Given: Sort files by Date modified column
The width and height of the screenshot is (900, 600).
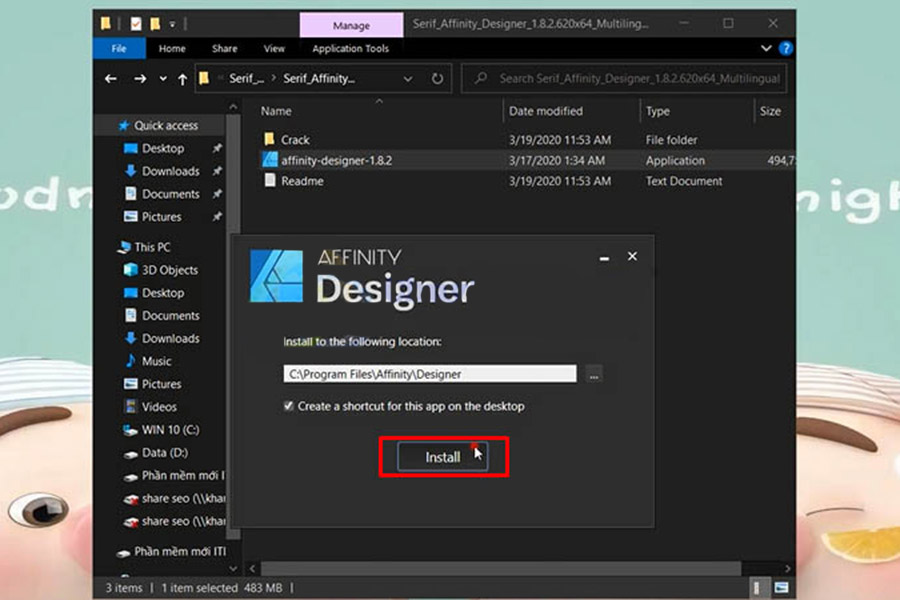Looking at the screenshot, I should tap(545, 111).
